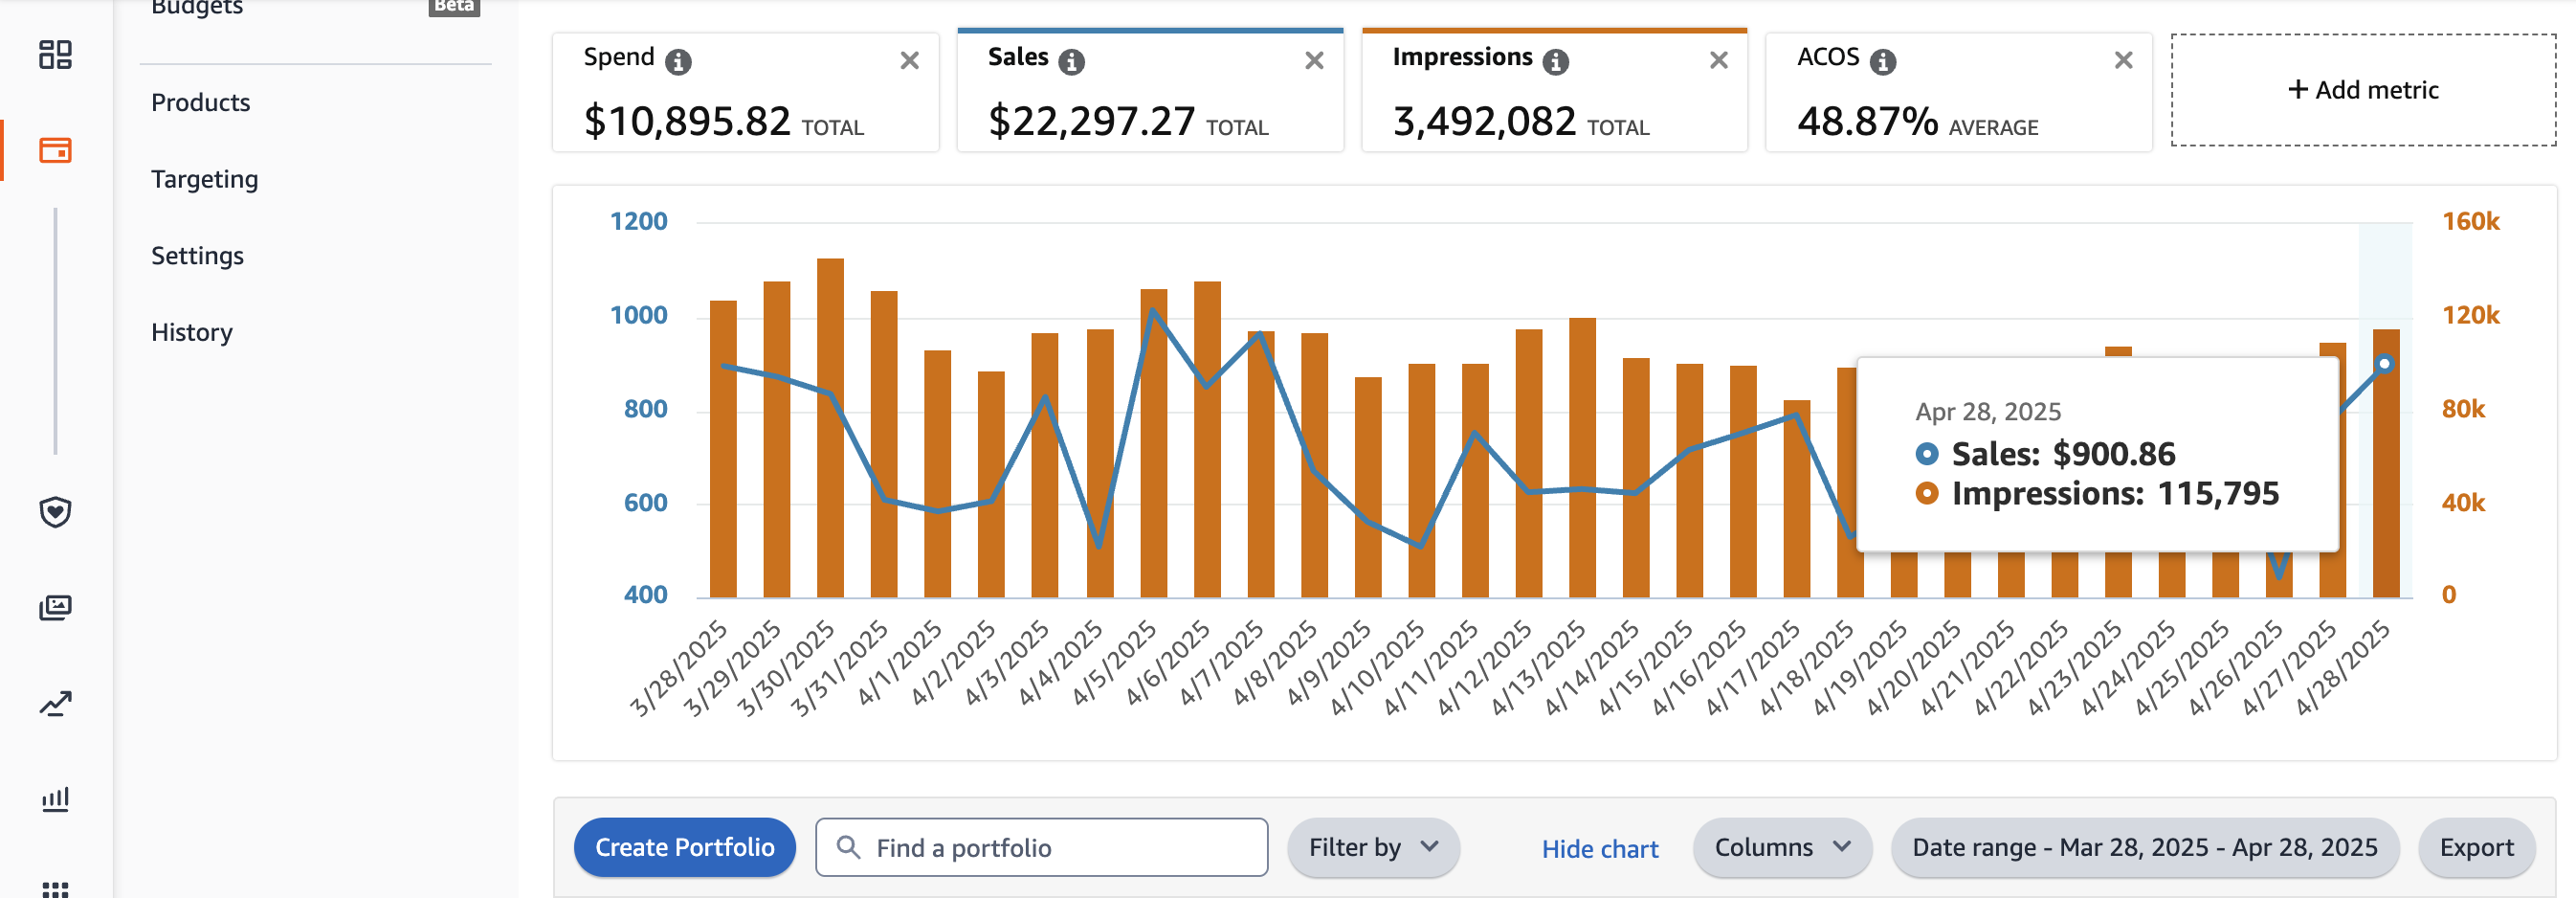Click the info icon next to Impressions

(1555, 62)
